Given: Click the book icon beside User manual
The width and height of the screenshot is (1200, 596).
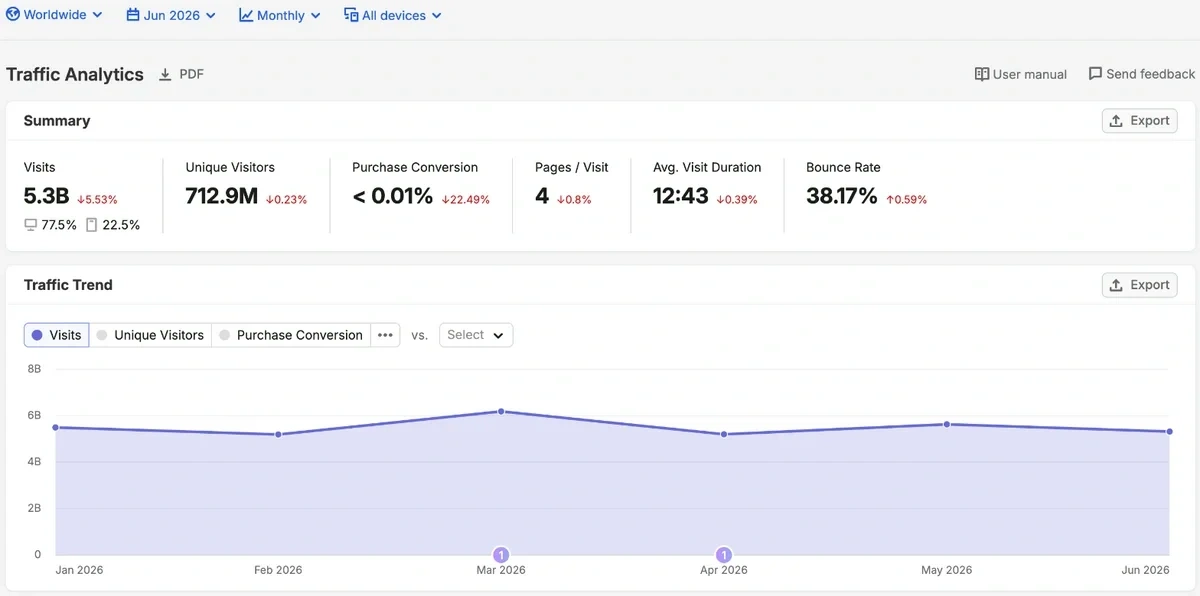Looking at the screenshot, I should 982,74.
